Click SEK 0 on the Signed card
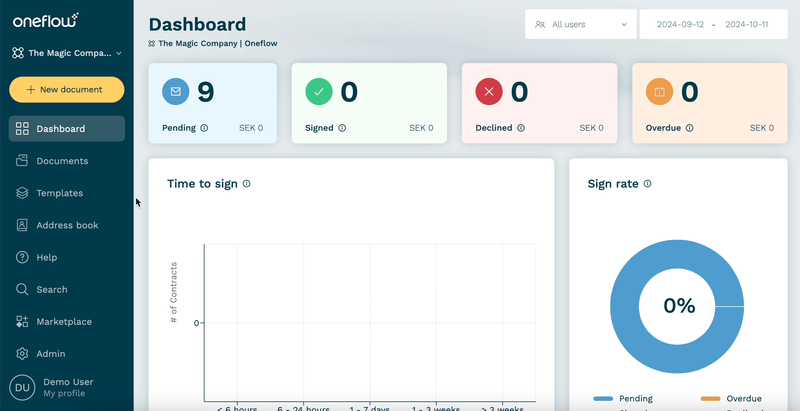Image resolution: width=800 pixels, height=411 pixels. click(x=421, y=128)
